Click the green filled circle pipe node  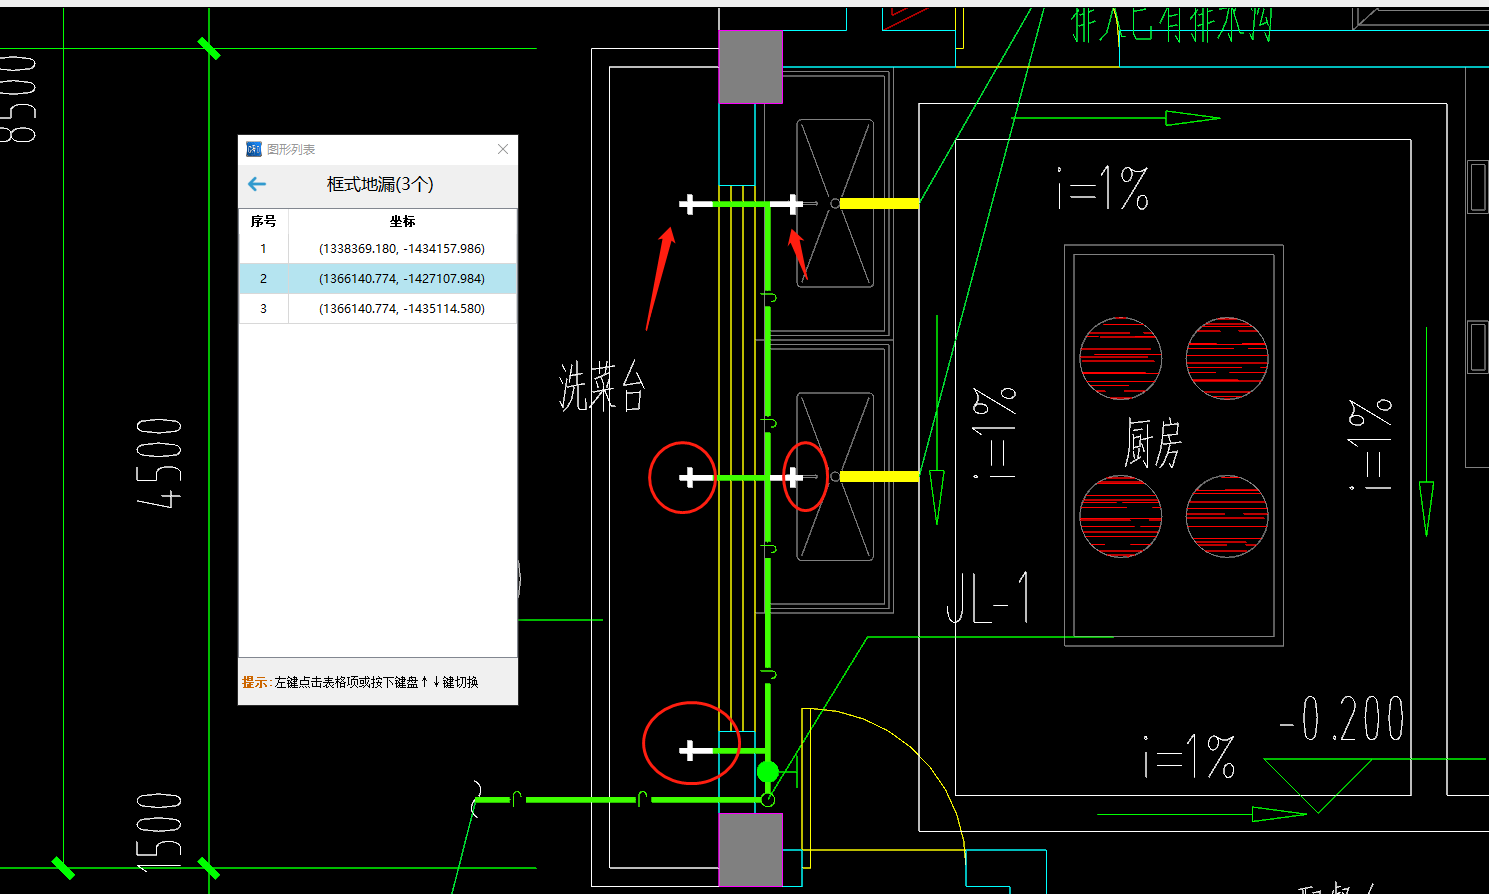(767, 771)
